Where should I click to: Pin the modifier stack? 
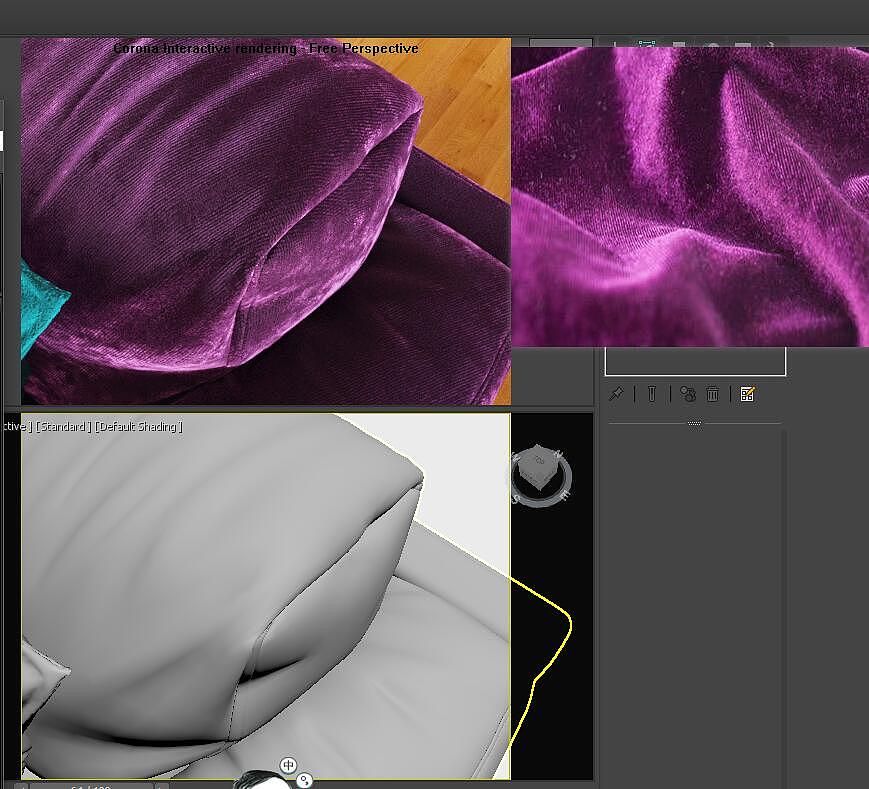pos(616,394)
